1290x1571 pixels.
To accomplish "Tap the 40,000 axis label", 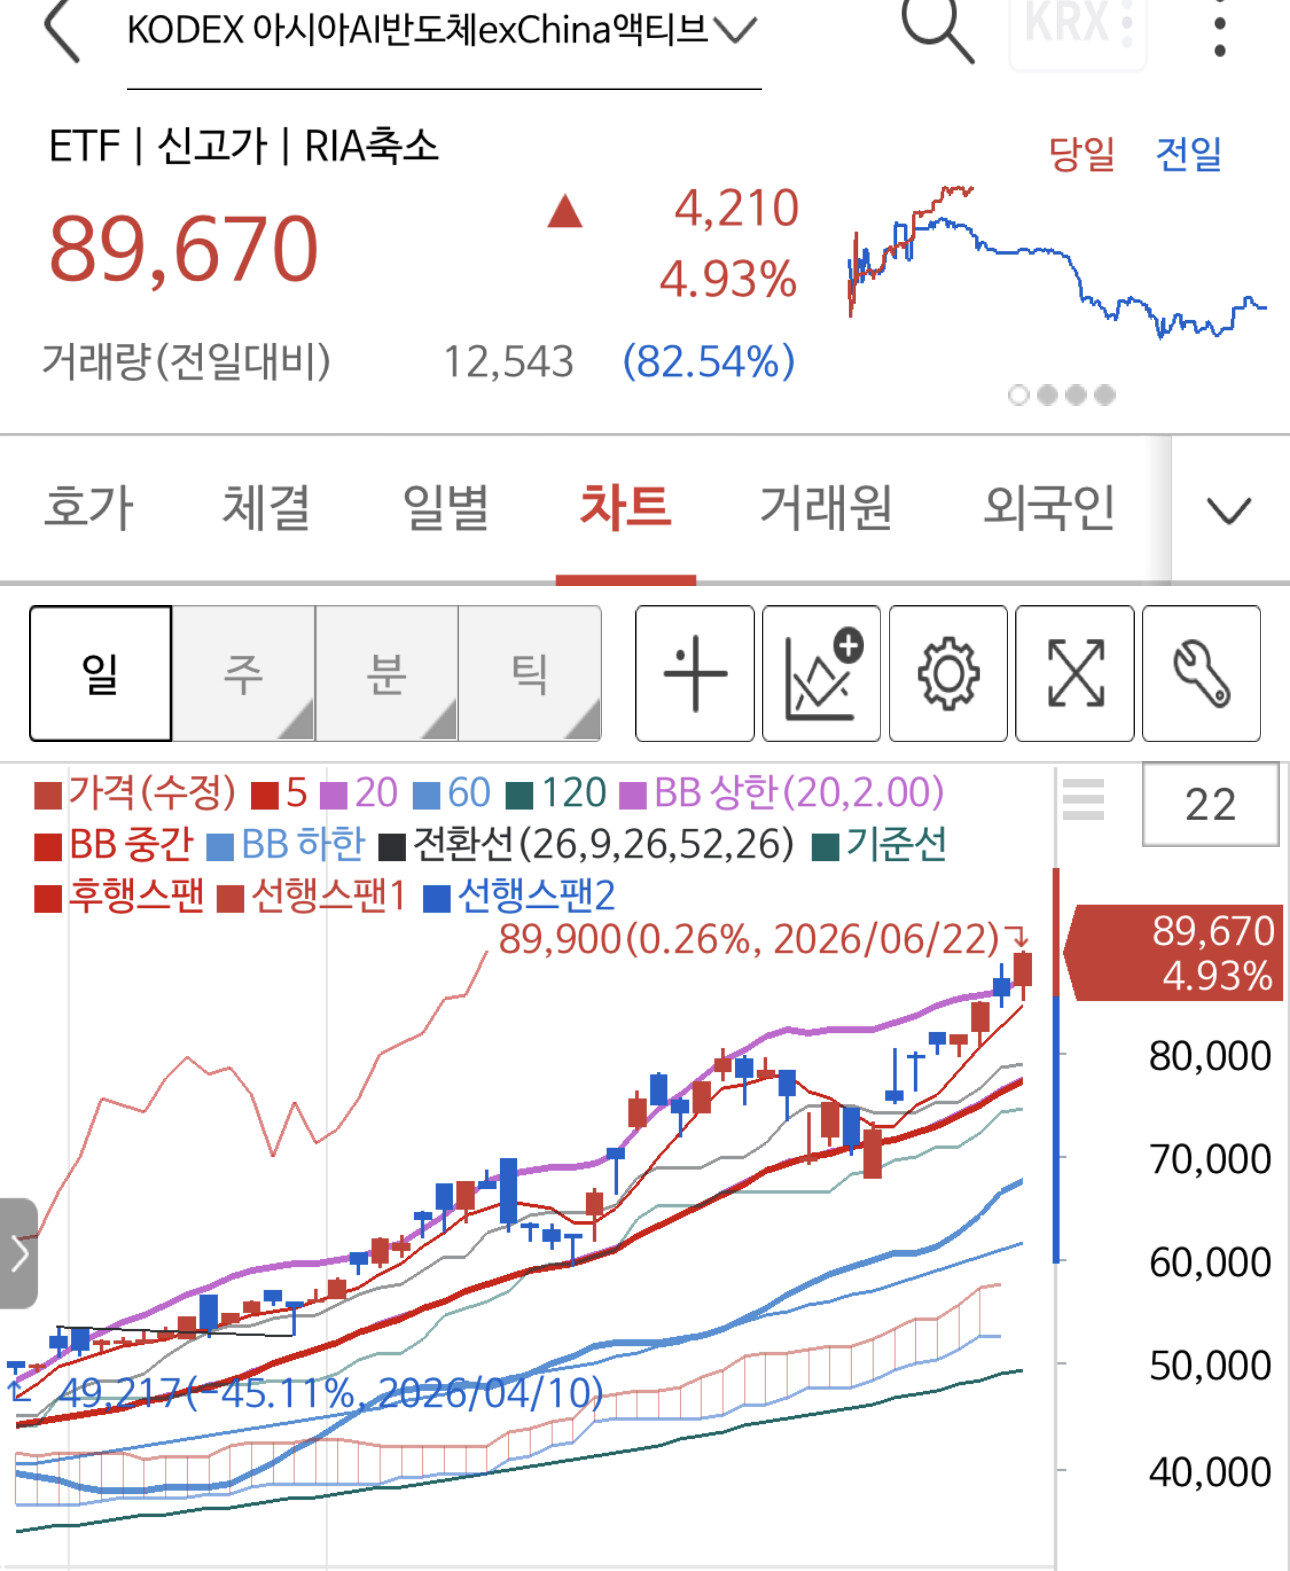I will (1210, 1472).
